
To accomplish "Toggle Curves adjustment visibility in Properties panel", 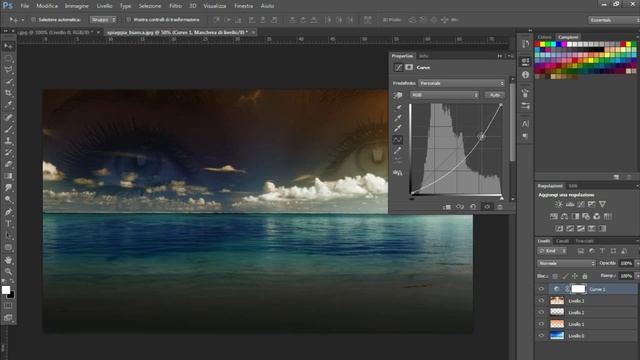I will coord(487,207).
